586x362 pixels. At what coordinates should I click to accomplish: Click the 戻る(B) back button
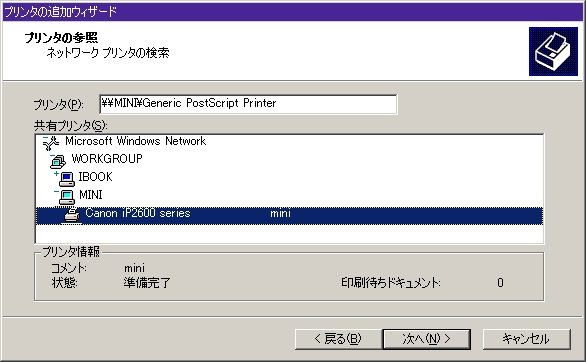338,339
